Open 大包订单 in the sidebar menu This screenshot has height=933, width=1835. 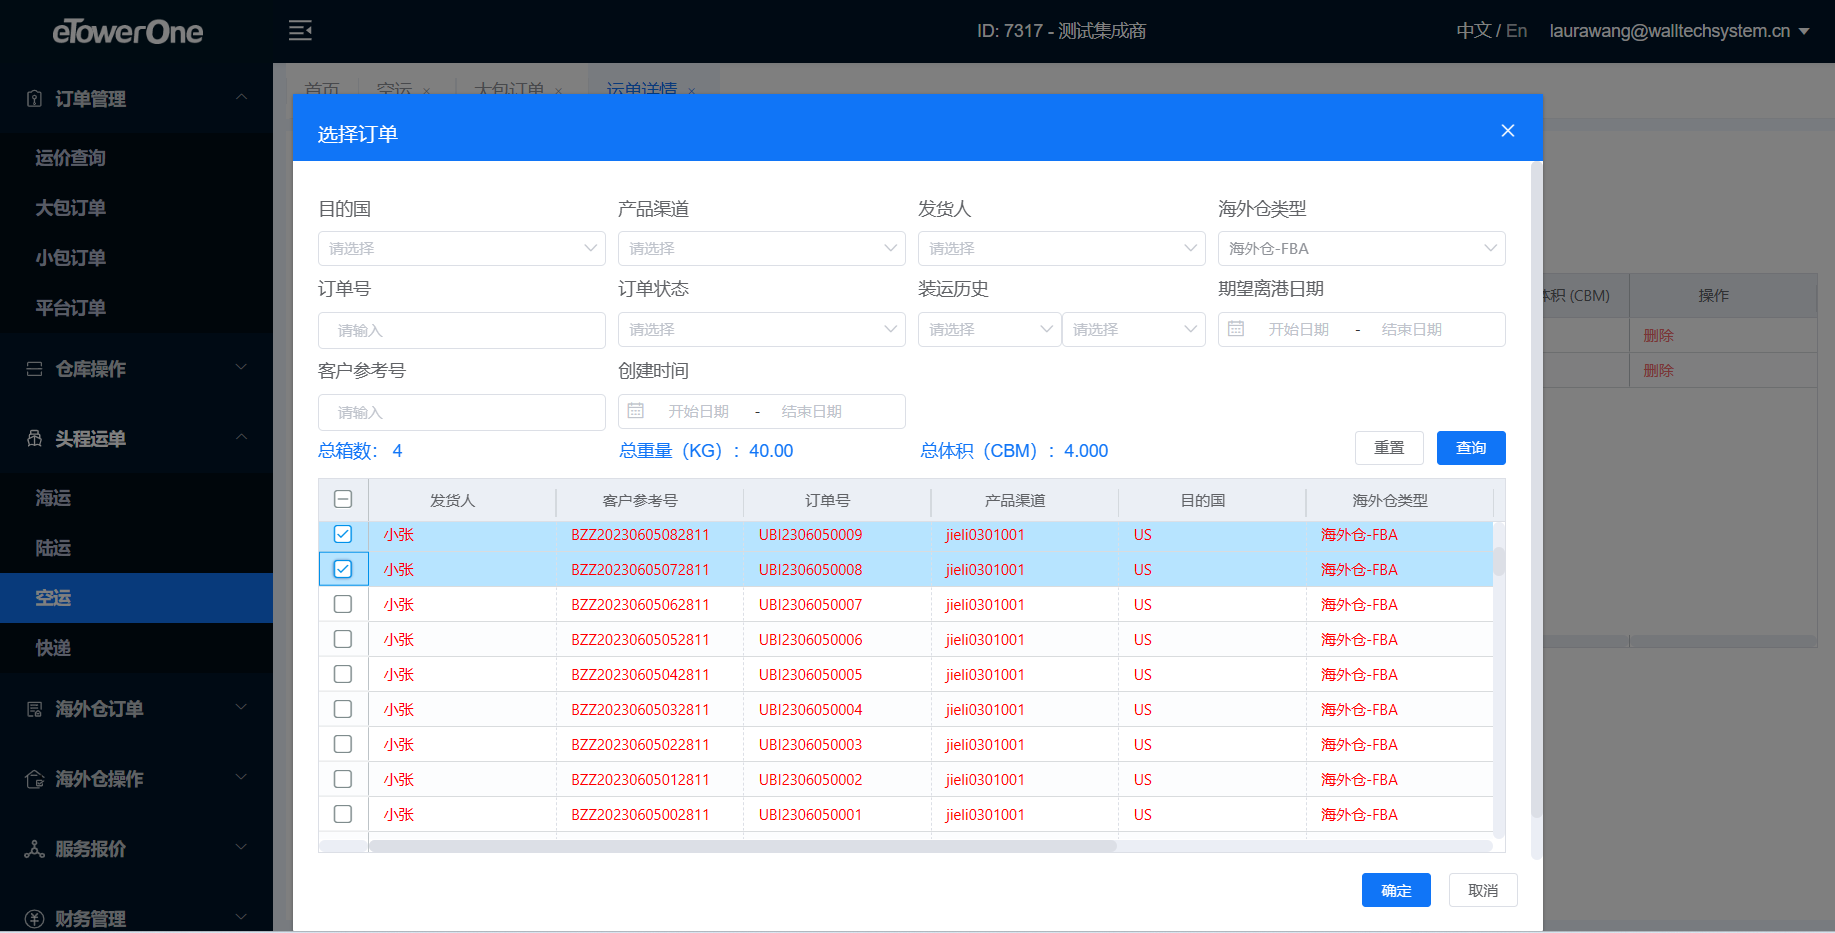click(70, 208)
